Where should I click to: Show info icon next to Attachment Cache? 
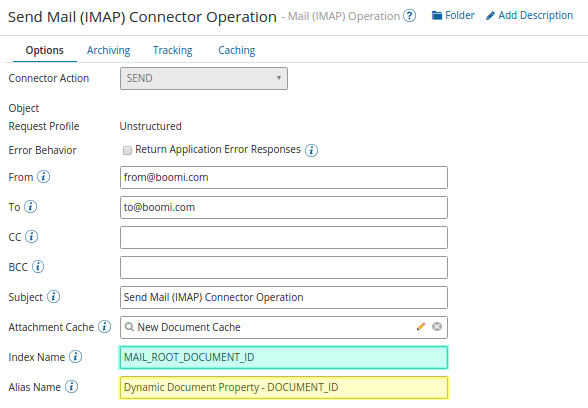pyautogui.click(x=105, y=327)
